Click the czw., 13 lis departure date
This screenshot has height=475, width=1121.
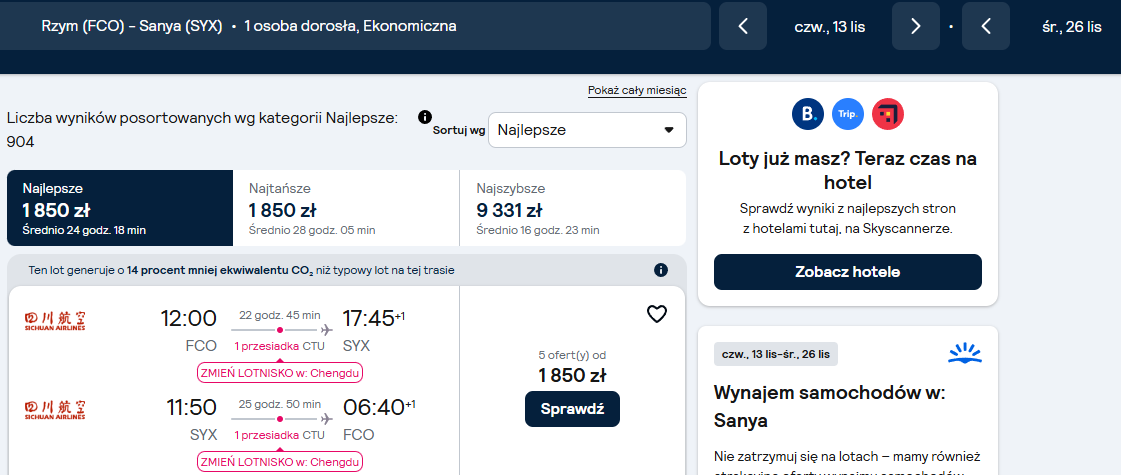point(829,27)
